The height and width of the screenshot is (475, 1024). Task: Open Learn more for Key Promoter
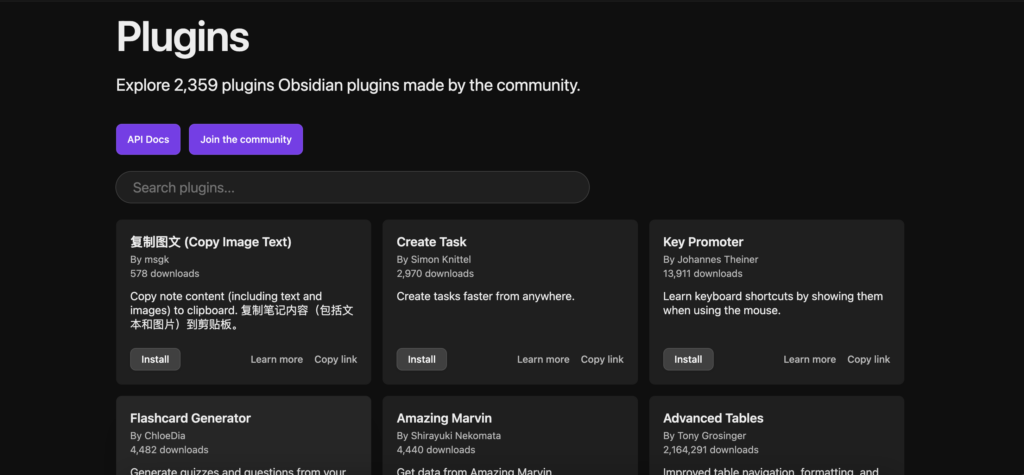click(810, 359)
